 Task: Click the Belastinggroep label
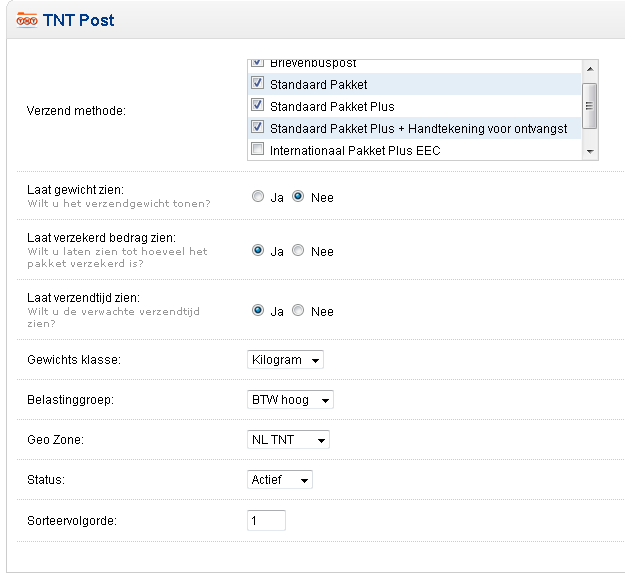tap(71, 400)
